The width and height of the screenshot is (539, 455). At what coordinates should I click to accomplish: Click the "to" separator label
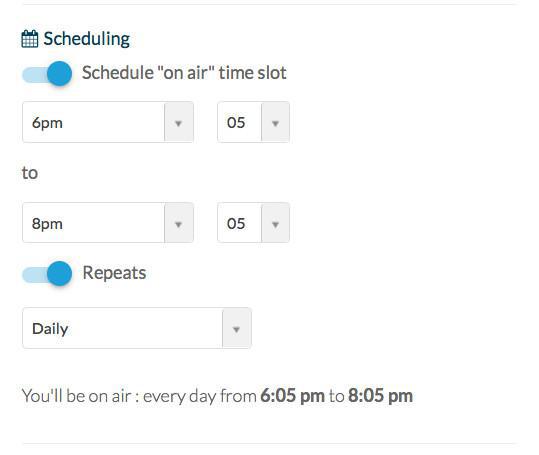tap(30, 173)
